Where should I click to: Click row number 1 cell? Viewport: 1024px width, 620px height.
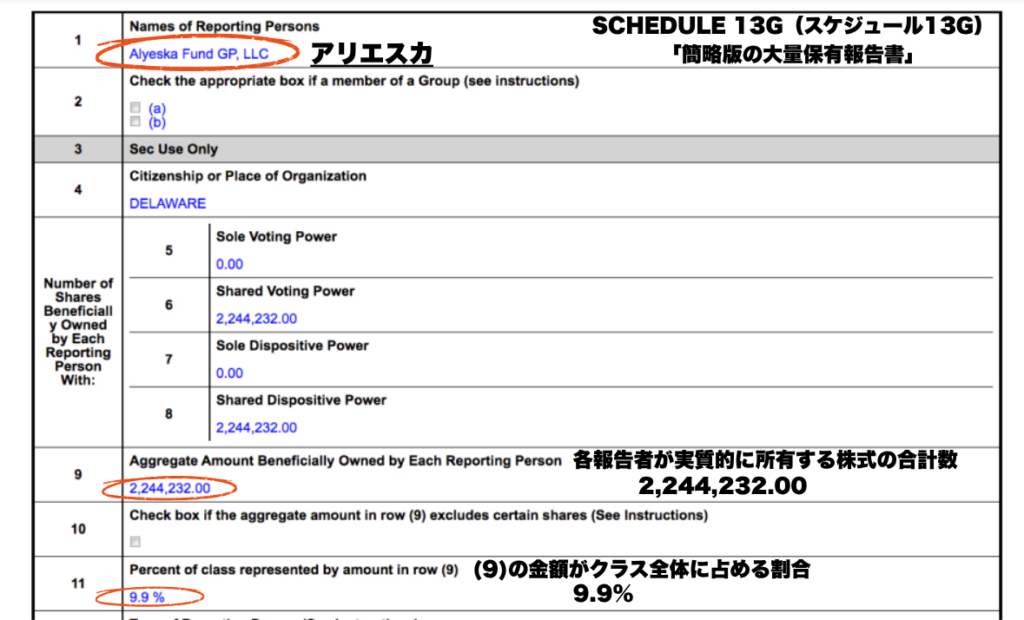(78, 41)
